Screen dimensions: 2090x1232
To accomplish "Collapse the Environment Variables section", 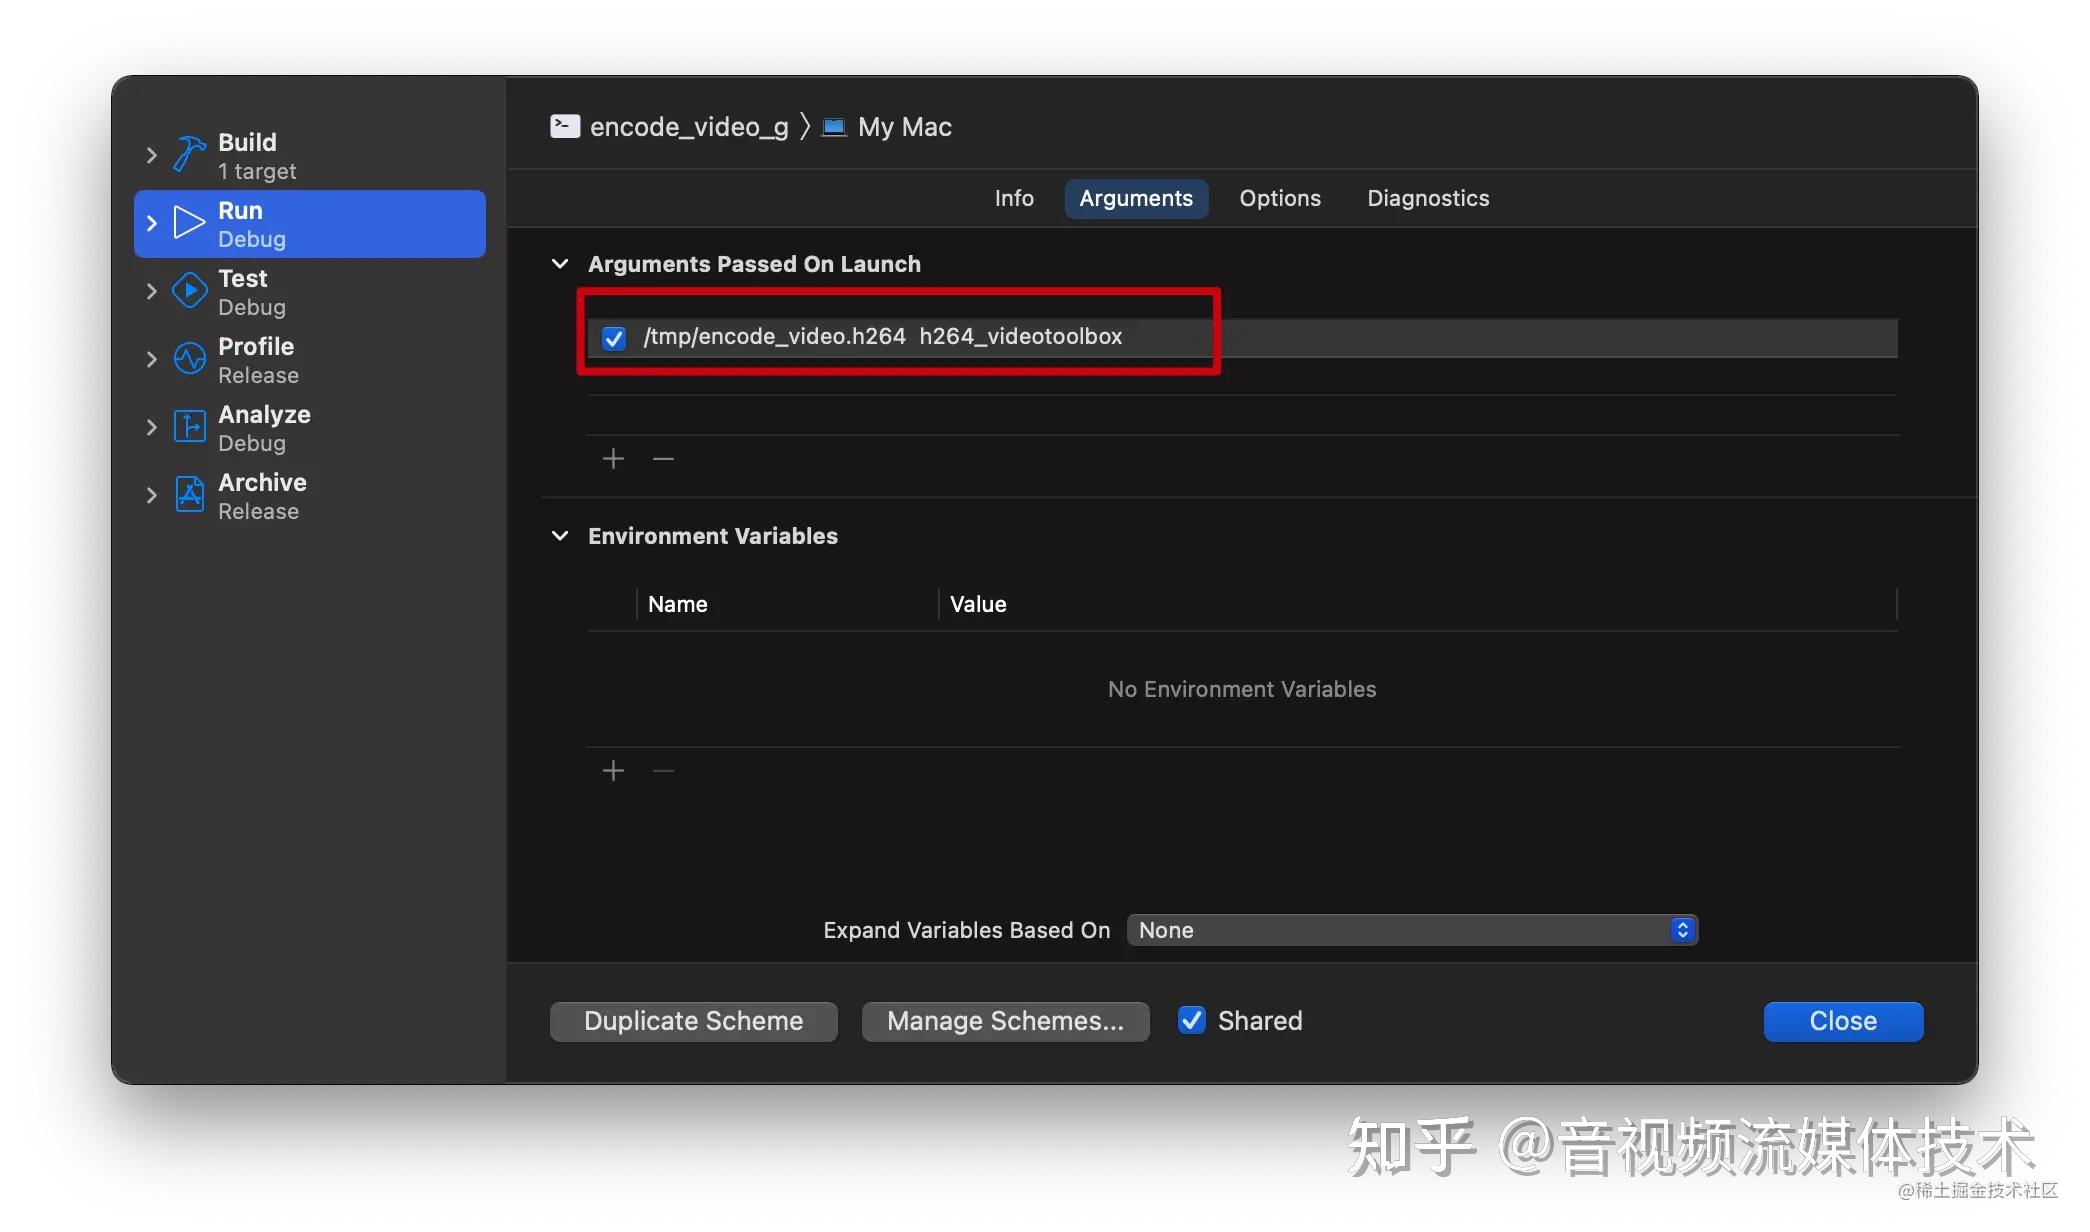I will 560,536.
